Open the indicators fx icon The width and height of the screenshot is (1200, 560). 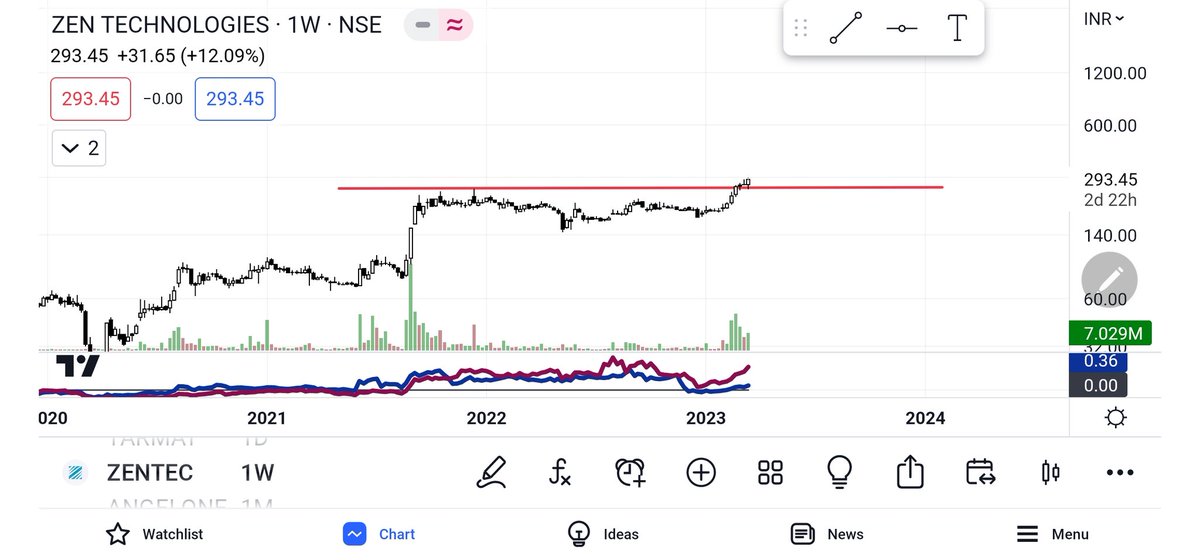click(x=561, y=472)
